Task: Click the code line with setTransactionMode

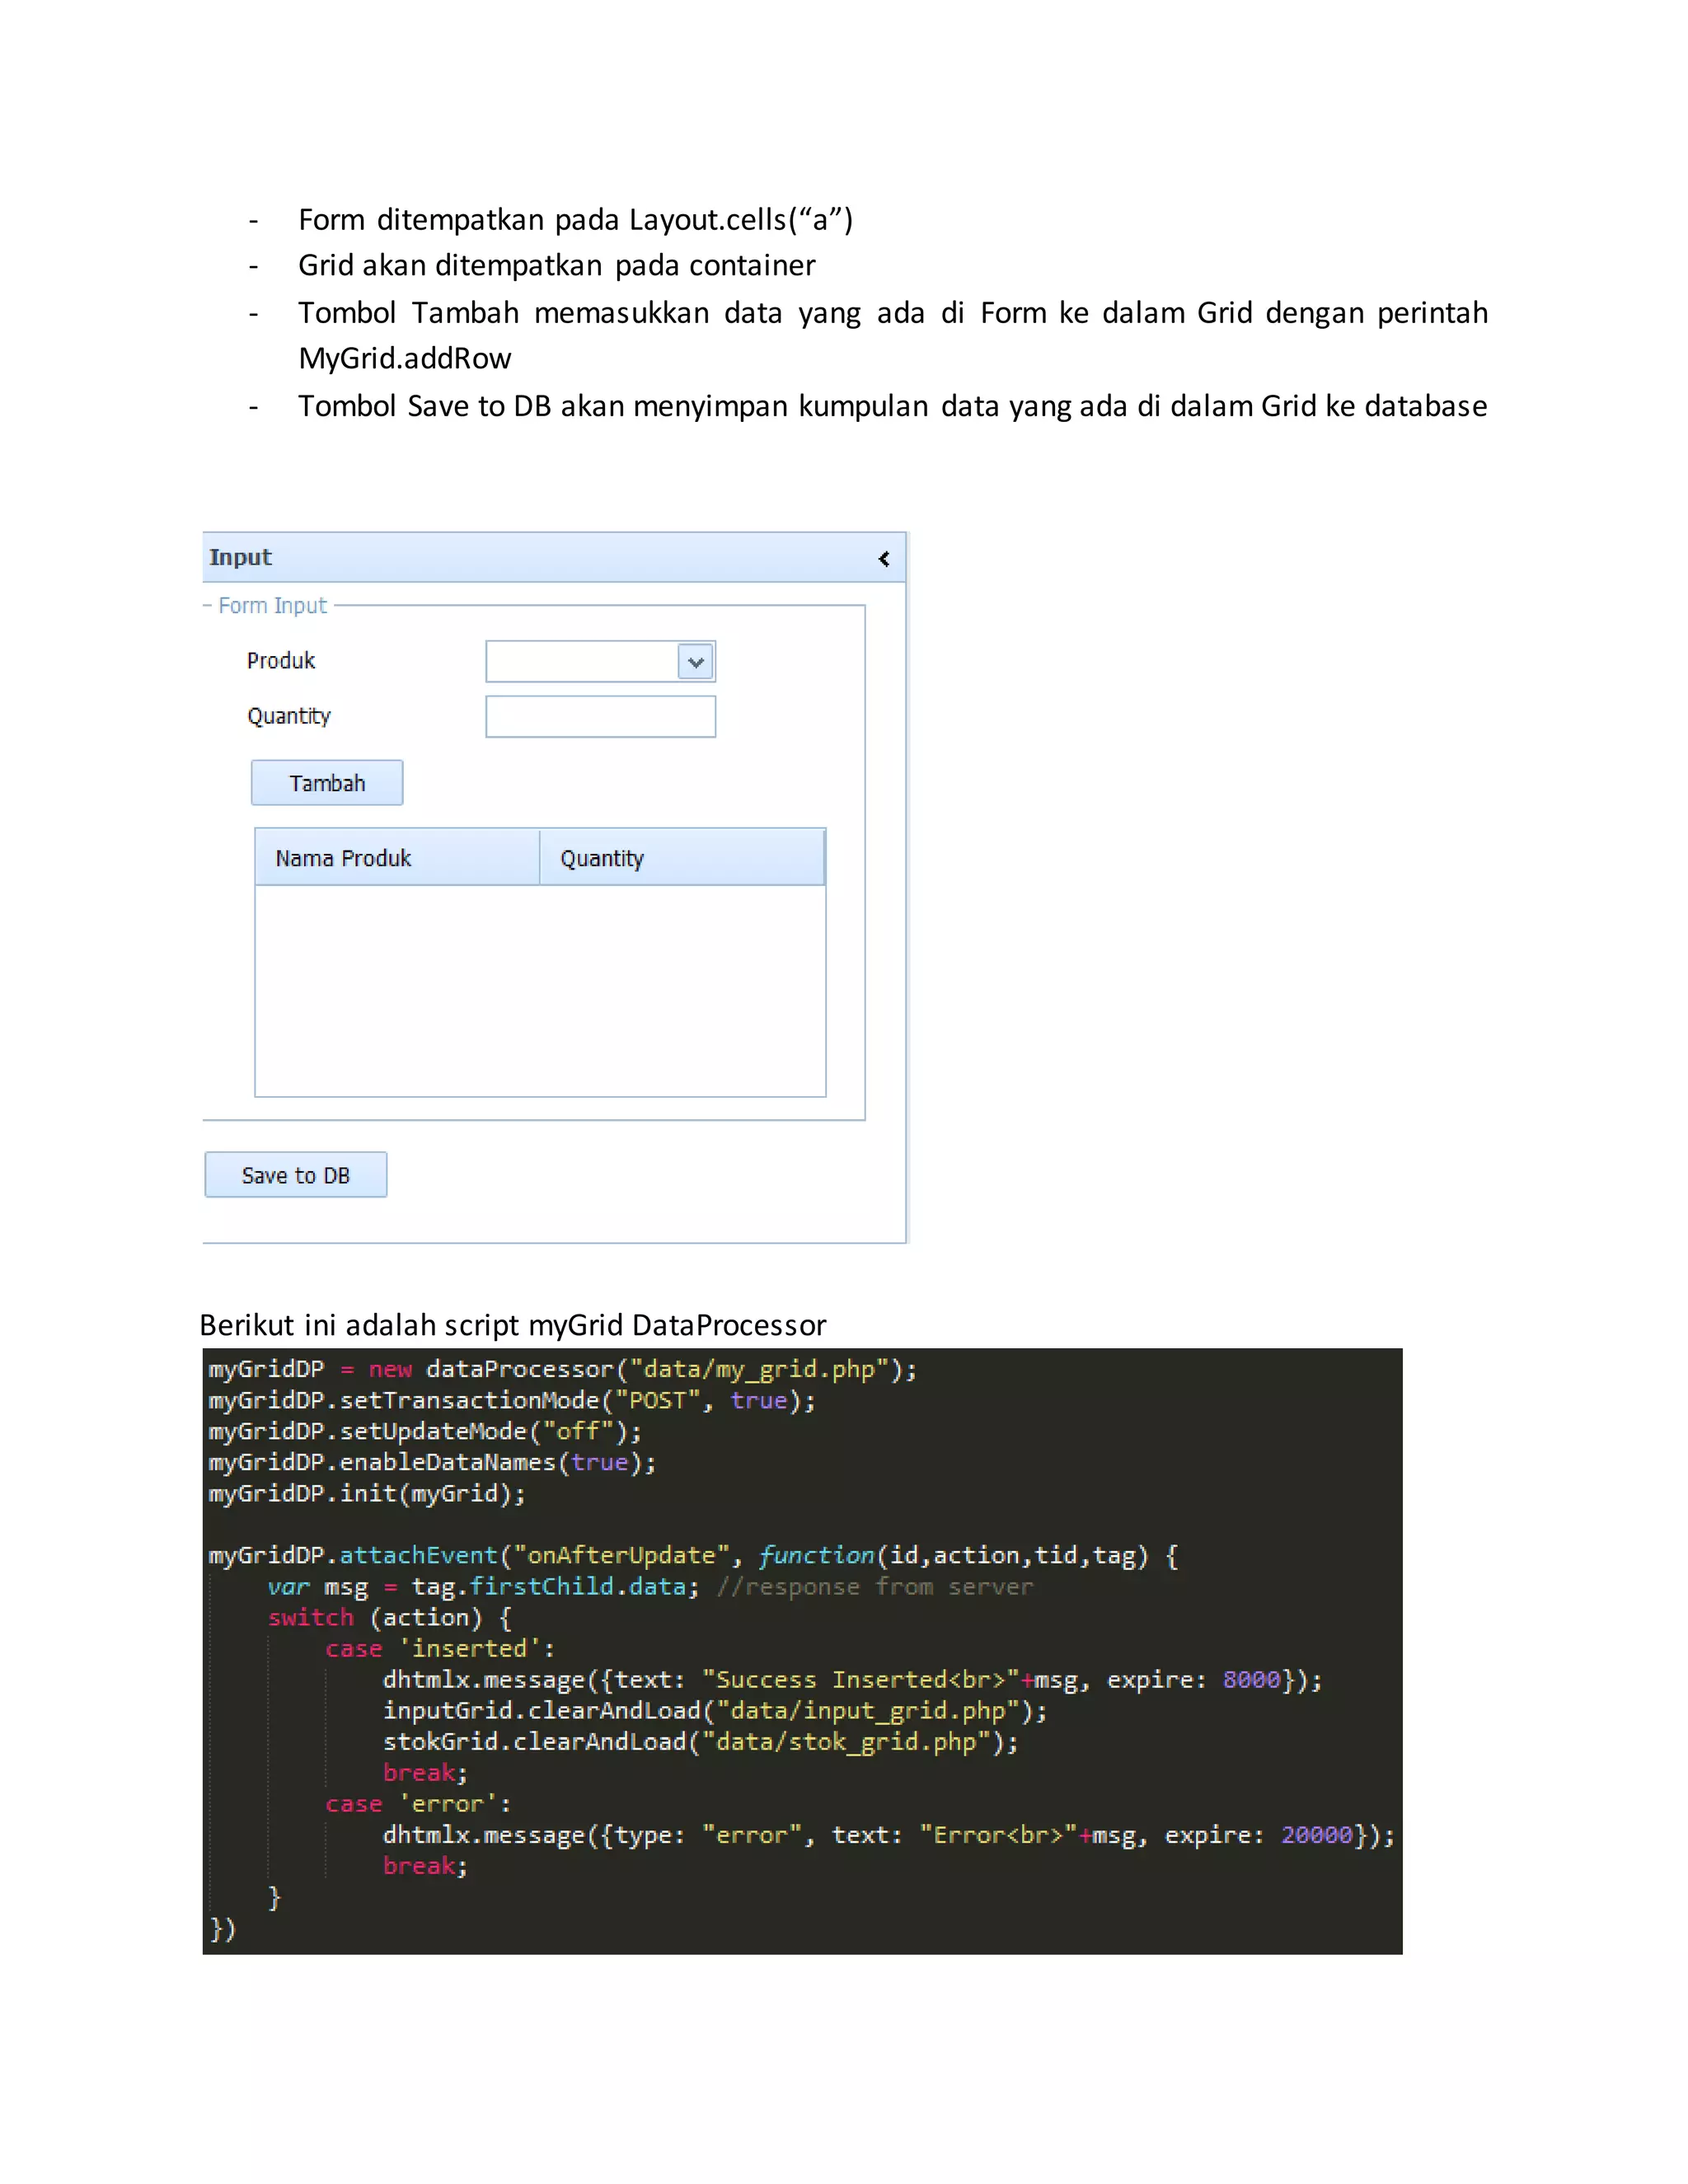Action: pos(512,1401)
